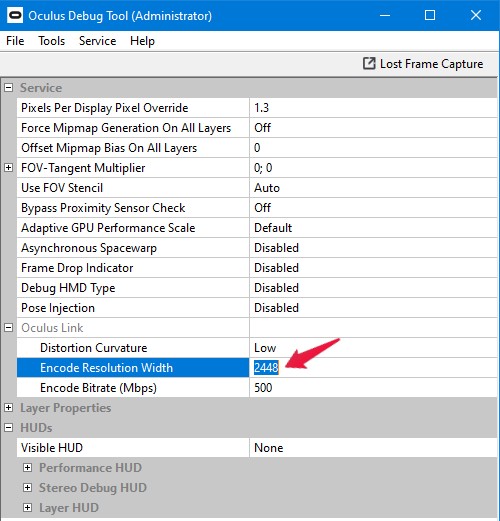Collapse the Oculus Link group
Viewport: 500px width, 521px height.
pos(9,328)
